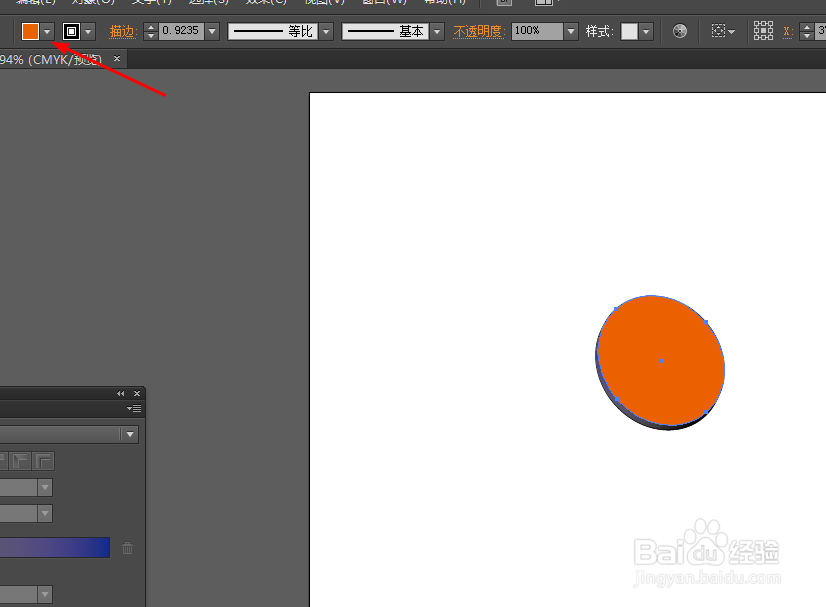Open the dropdown just below stroke icons

point(45,487)
